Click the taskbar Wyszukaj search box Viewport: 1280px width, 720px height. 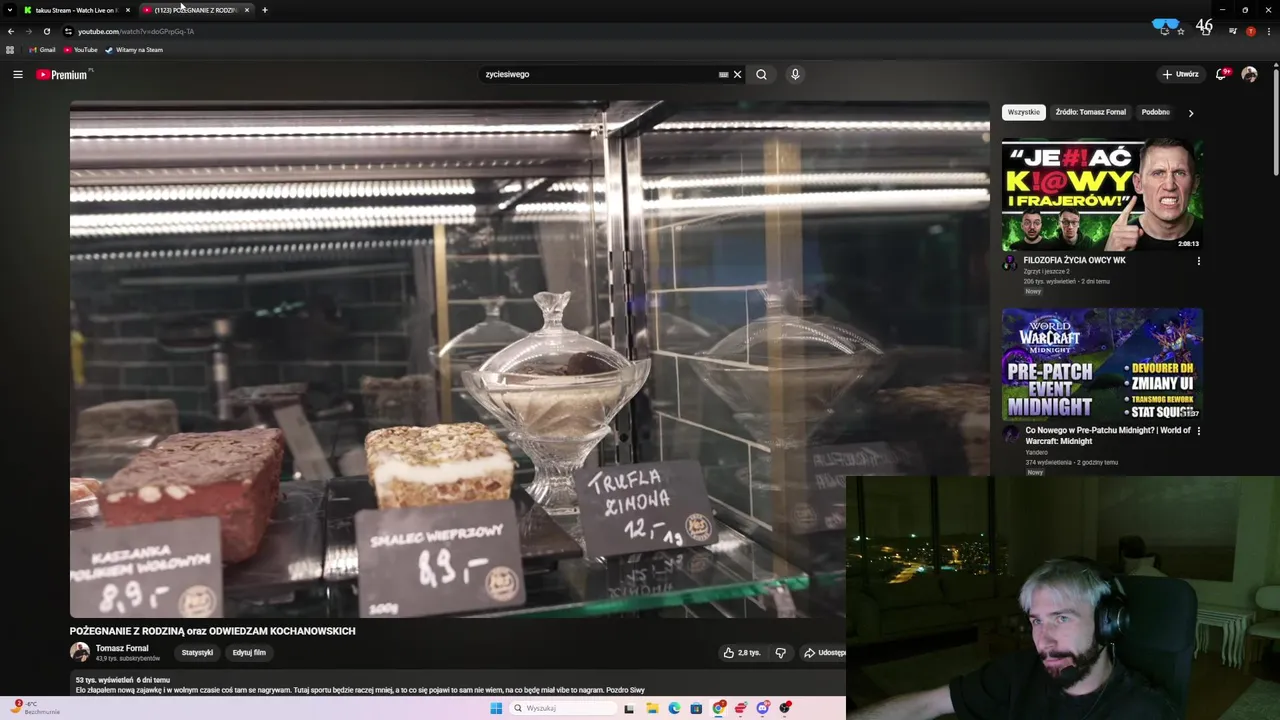pos(565,708)
